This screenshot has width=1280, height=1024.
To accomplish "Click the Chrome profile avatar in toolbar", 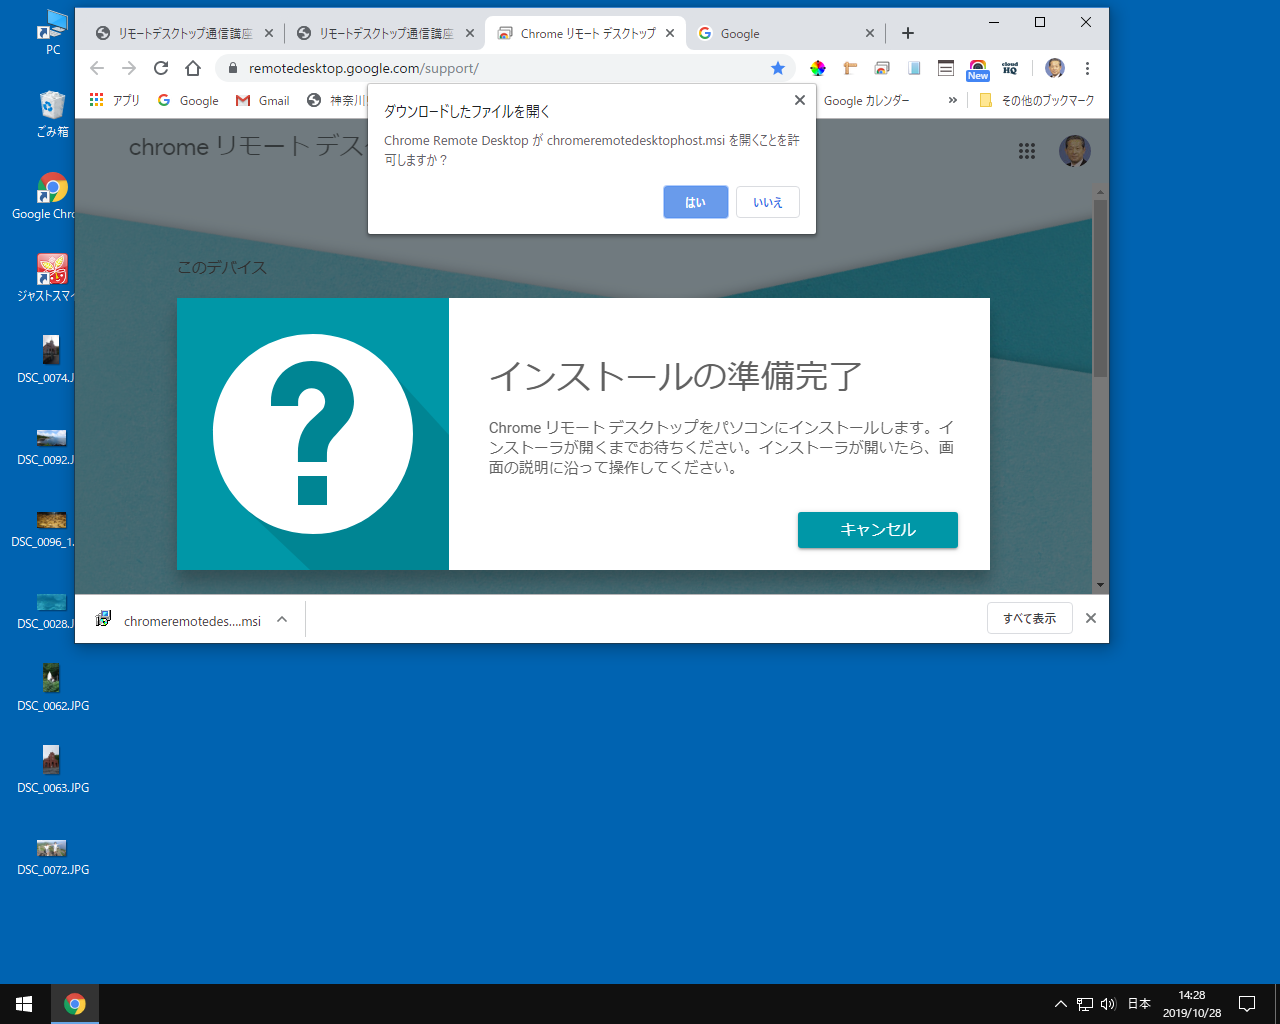I will 1055,68.
